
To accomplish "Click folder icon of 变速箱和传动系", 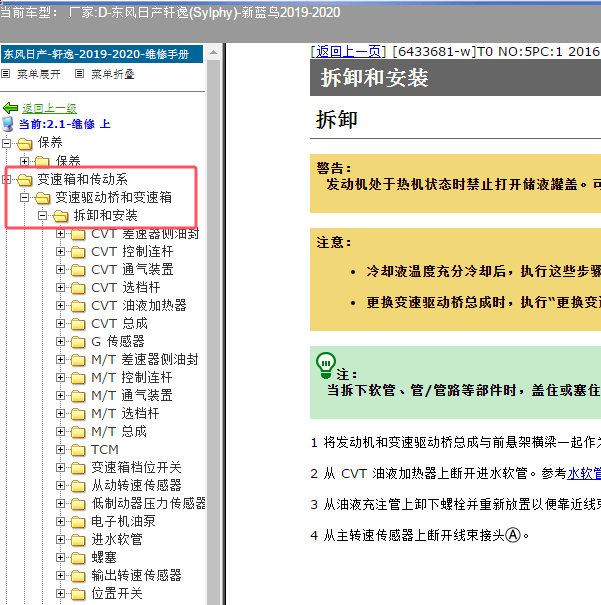I will [25, 180].
